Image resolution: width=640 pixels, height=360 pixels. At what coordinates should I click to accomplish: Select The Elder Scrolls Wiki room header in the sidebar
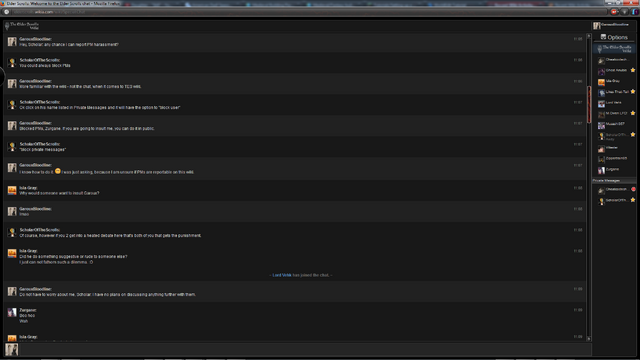(614, 49)
